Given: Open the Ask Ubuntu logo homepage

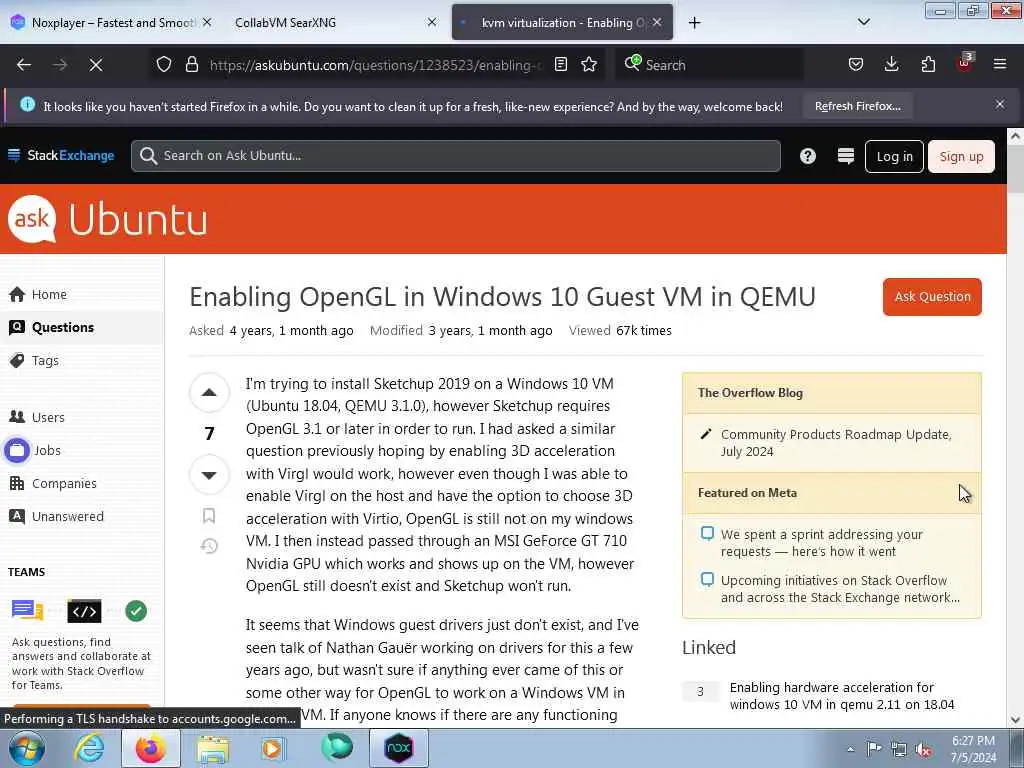Looking at the screenshot, I should pos(108,219).
